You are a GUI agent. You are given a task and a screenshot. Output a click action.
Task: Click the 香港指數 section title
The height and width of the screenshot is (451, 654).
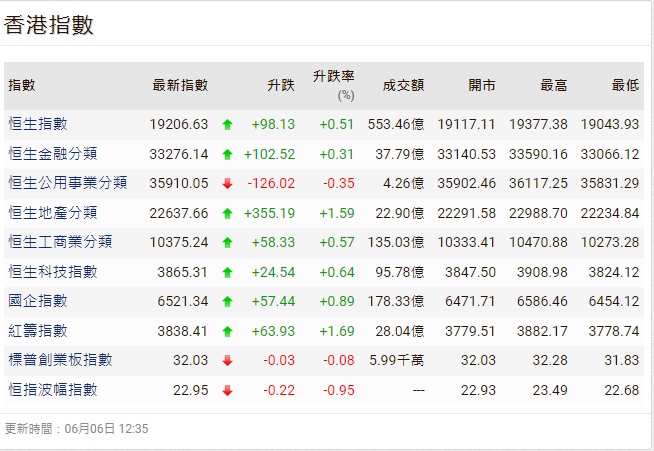point(48,25)
